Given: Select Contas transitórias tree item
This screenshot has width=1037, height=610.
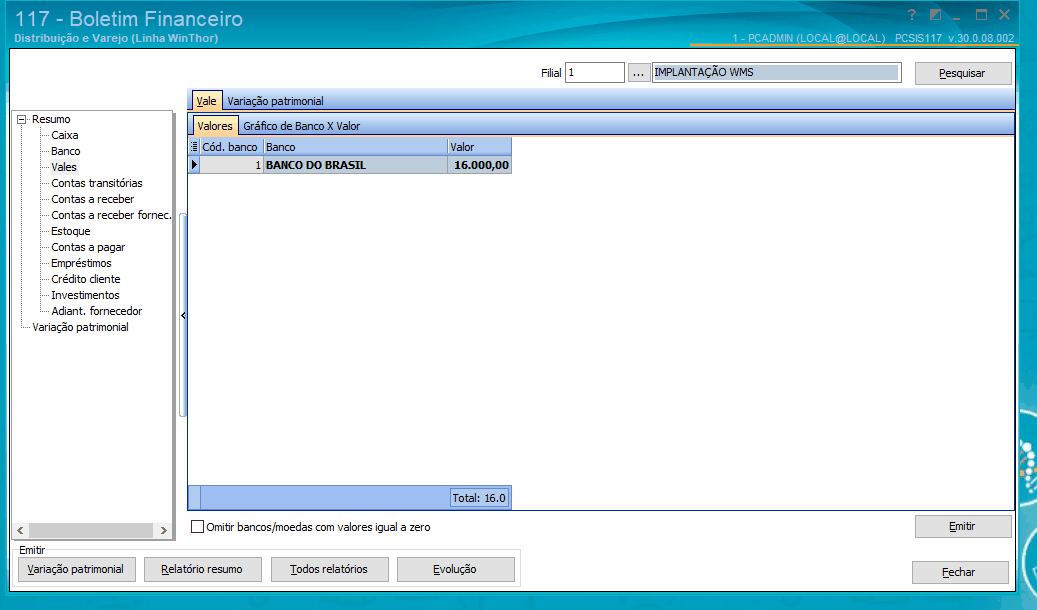Looking at the screenshot, I should [97, 183].
